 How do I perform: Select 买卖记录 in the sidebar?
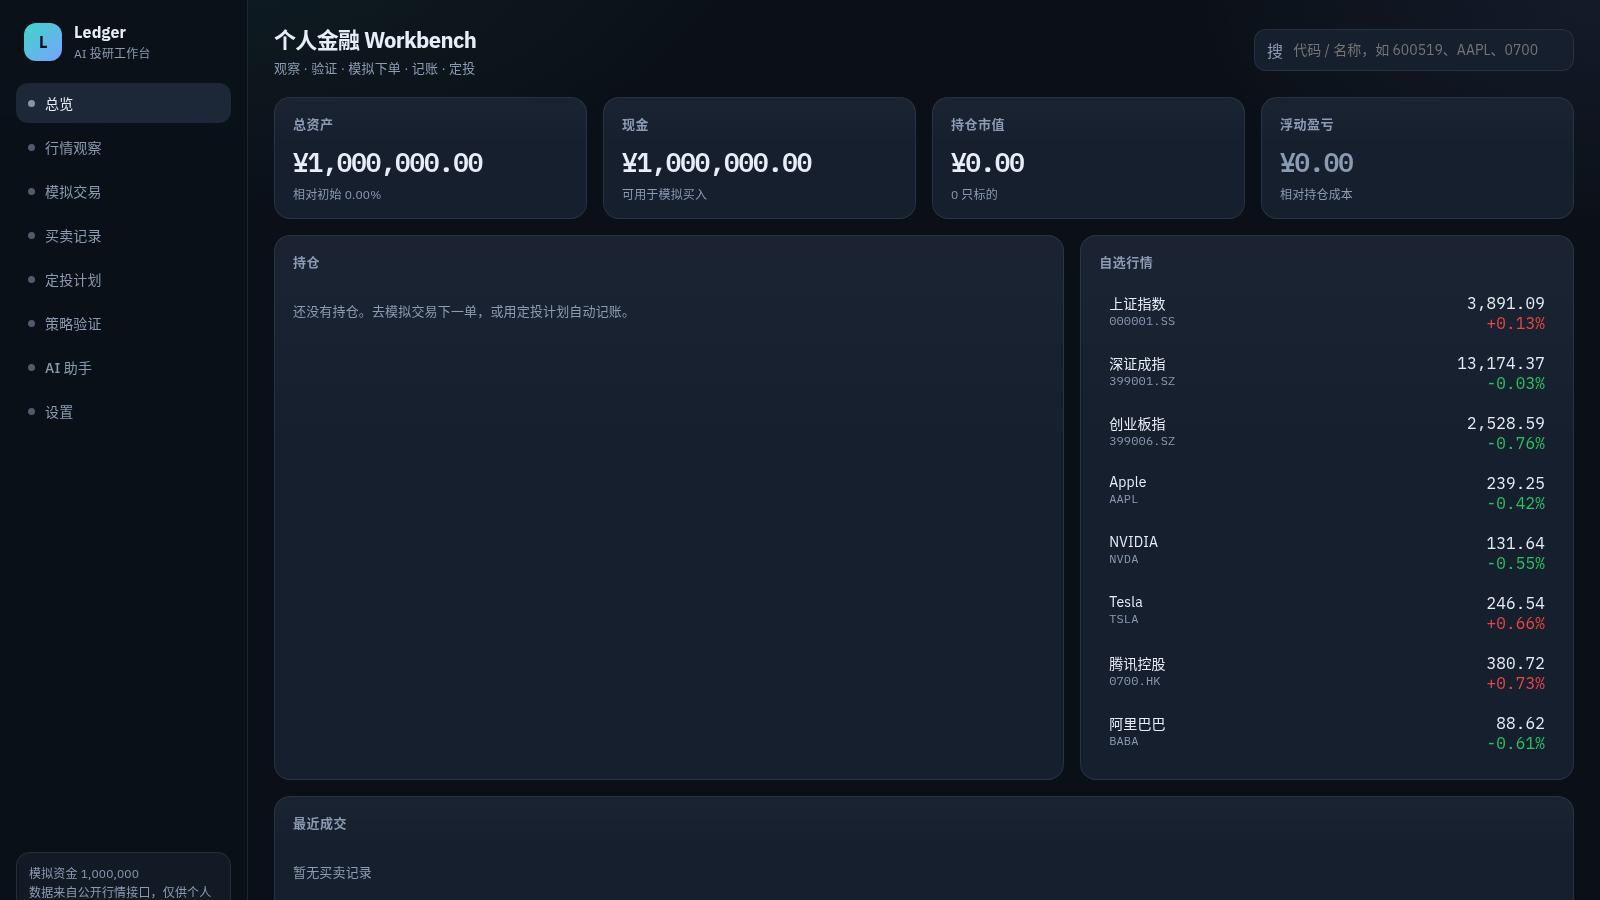[123, 235]
